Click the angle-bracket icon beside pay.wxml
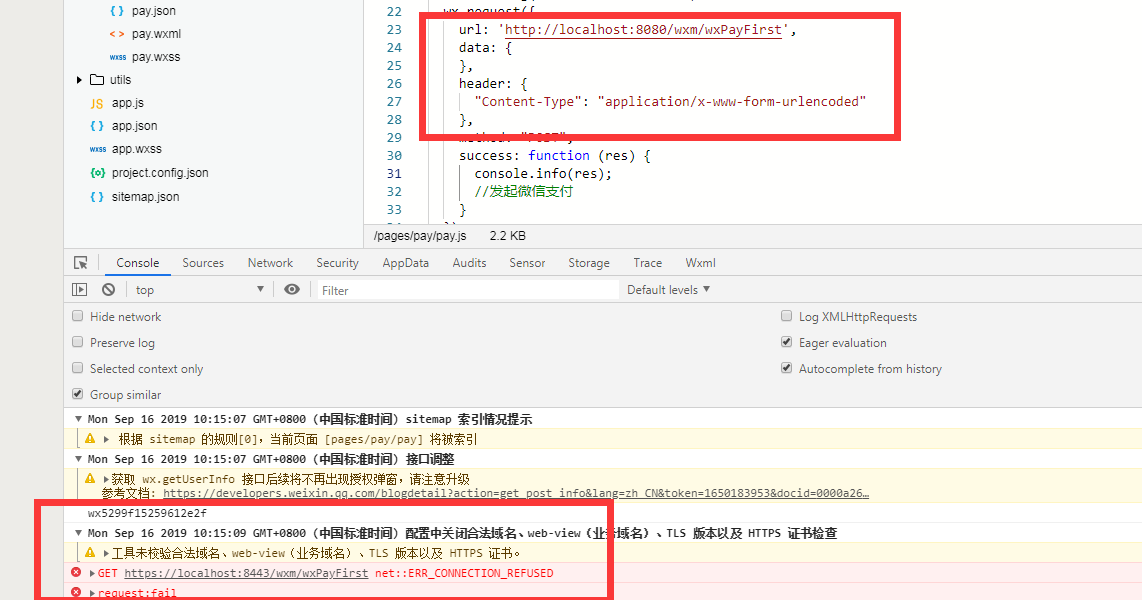 pyautogui.click(x=117, y=33)
